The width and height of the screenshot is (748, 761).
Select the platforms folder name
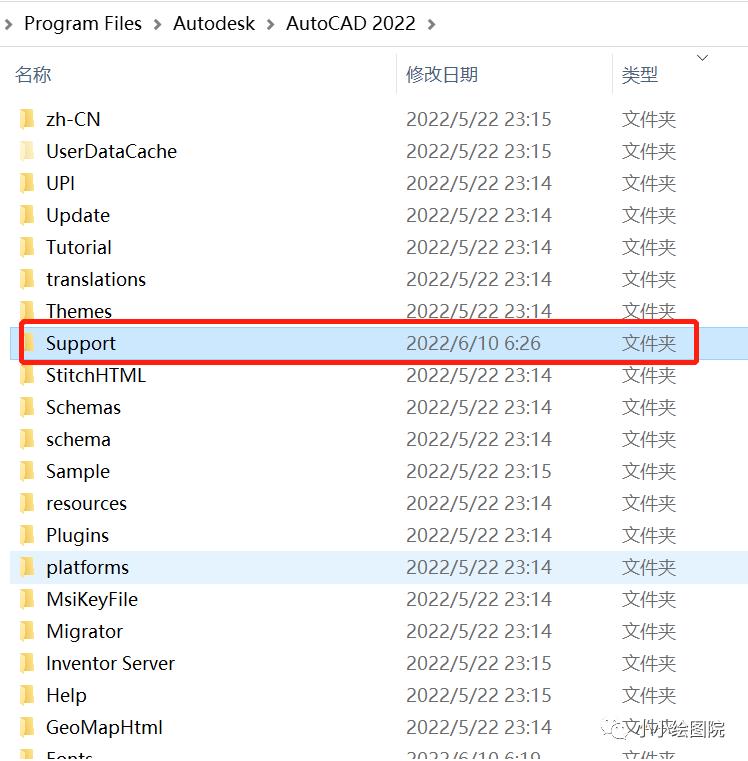coord(88,568)
